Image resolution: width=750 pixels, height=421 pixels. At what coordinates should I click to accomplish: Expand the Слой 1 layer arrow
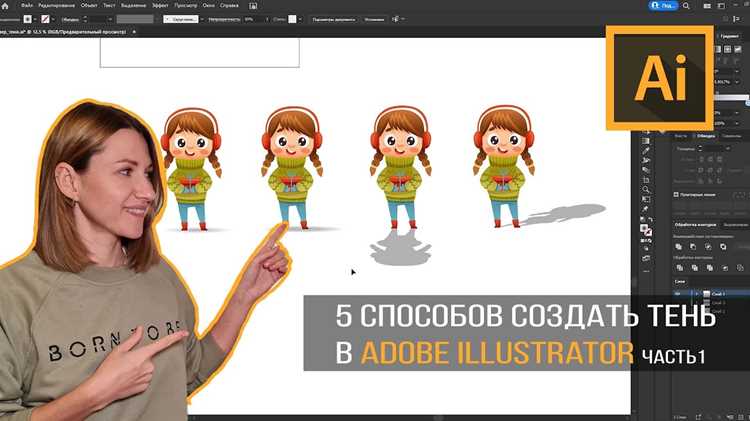click(x=696, y=294)
